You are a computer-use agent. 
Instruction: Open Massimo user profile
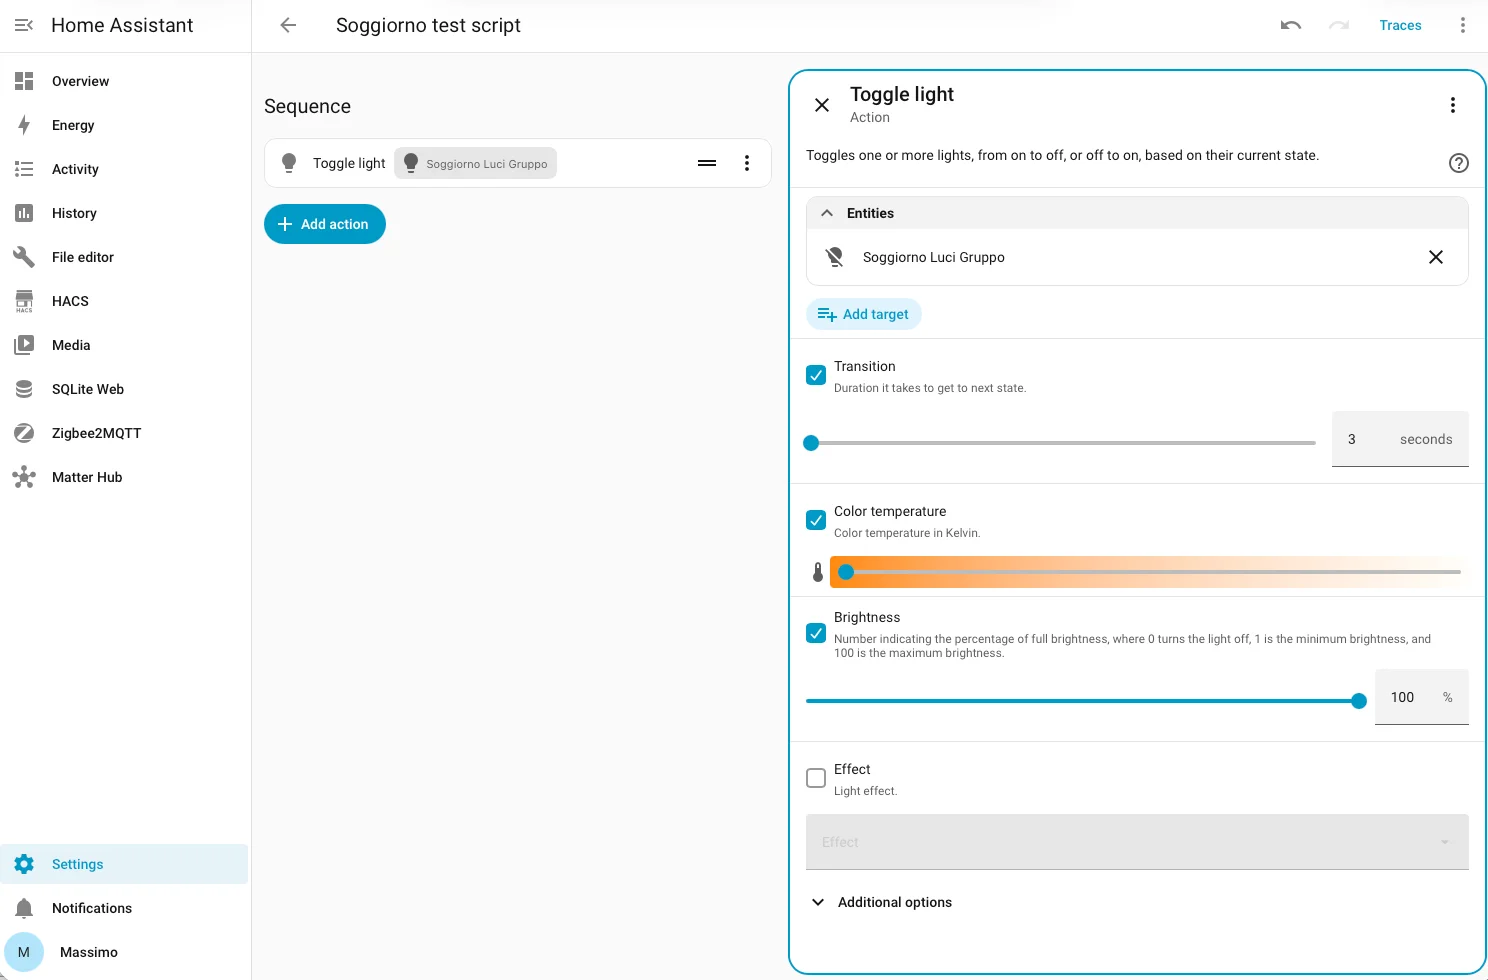tap(125, 952)
